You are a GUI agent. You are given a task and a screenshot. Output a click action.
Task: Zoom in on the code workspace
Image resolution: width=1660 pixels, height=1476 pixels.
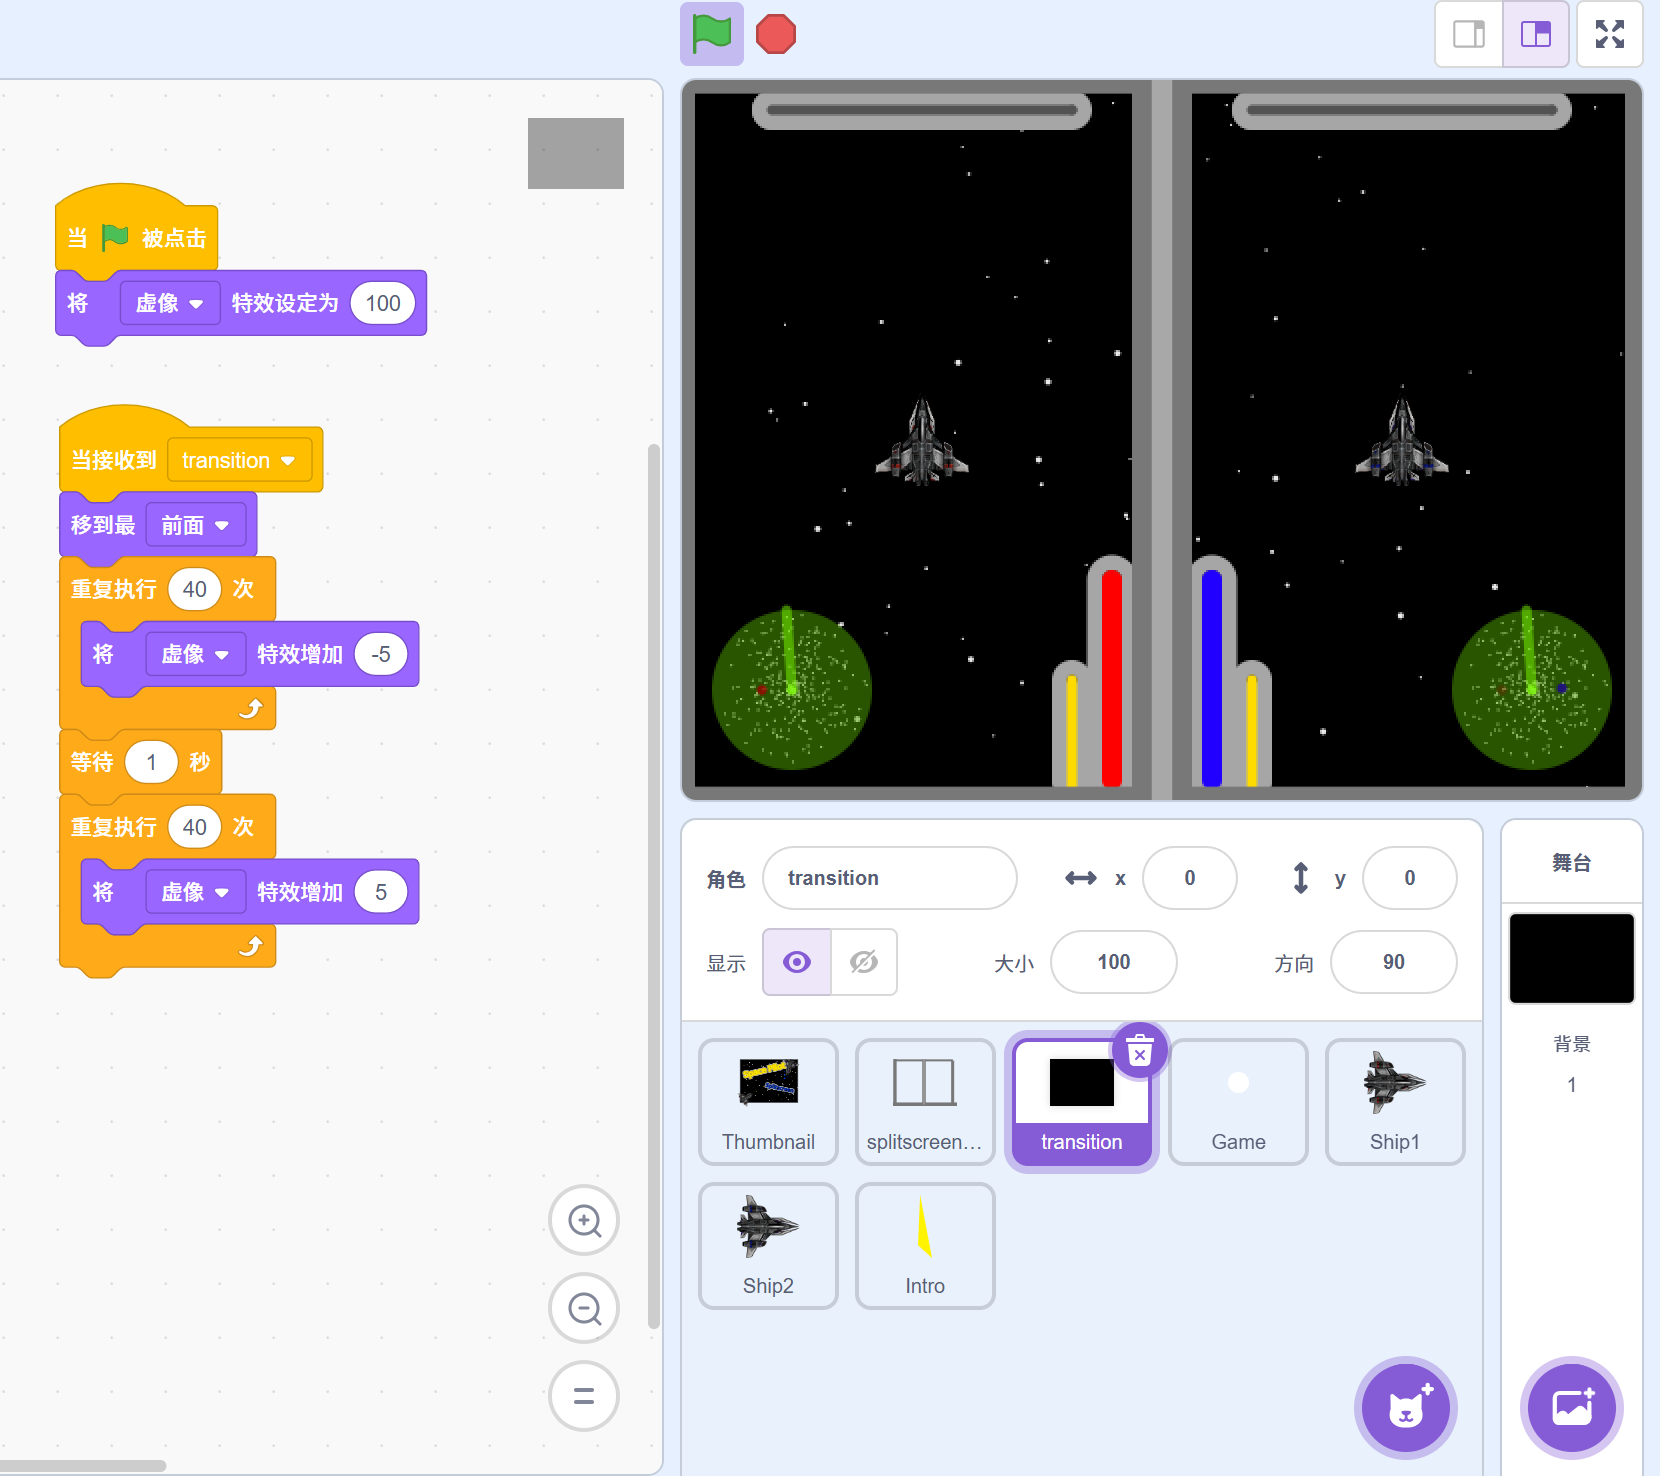[x=584, y=1220]
